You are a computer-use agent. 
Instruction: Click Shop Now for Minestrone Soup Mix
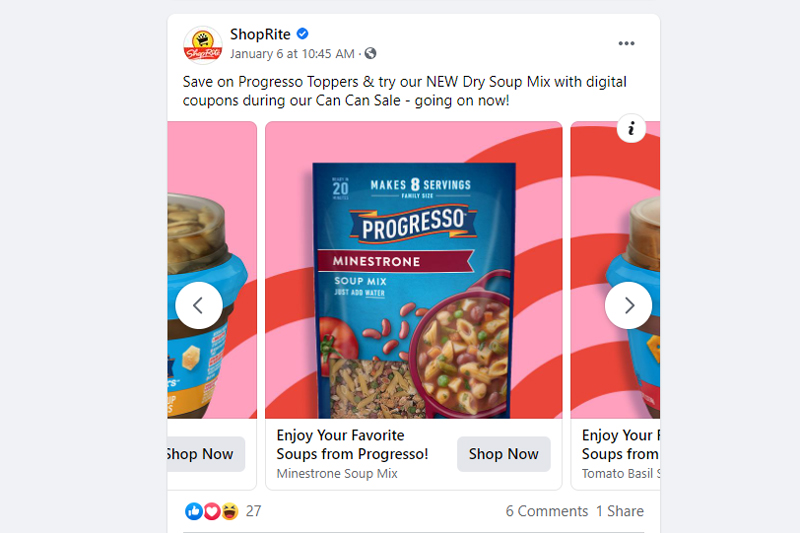(504, 454)
